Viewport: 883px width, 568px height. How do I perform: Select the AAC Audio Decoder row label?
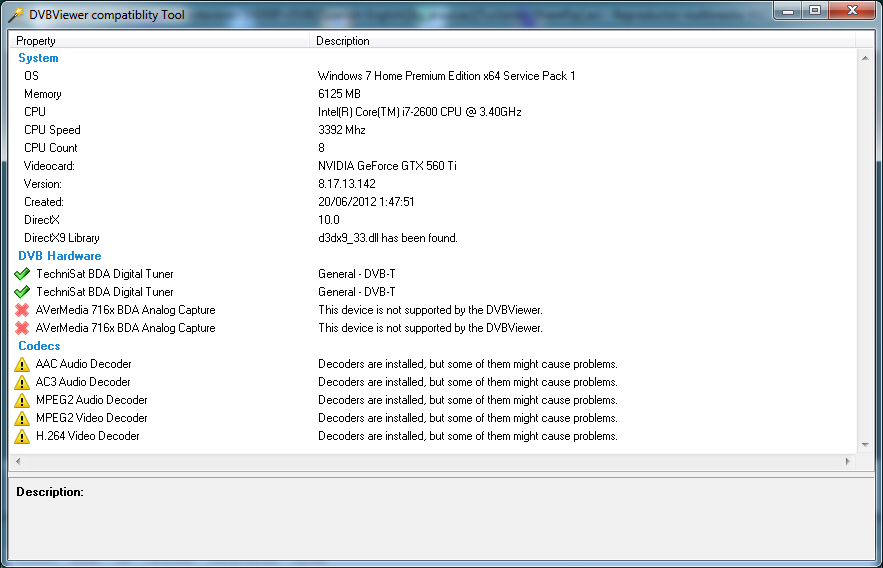point(84,364)
